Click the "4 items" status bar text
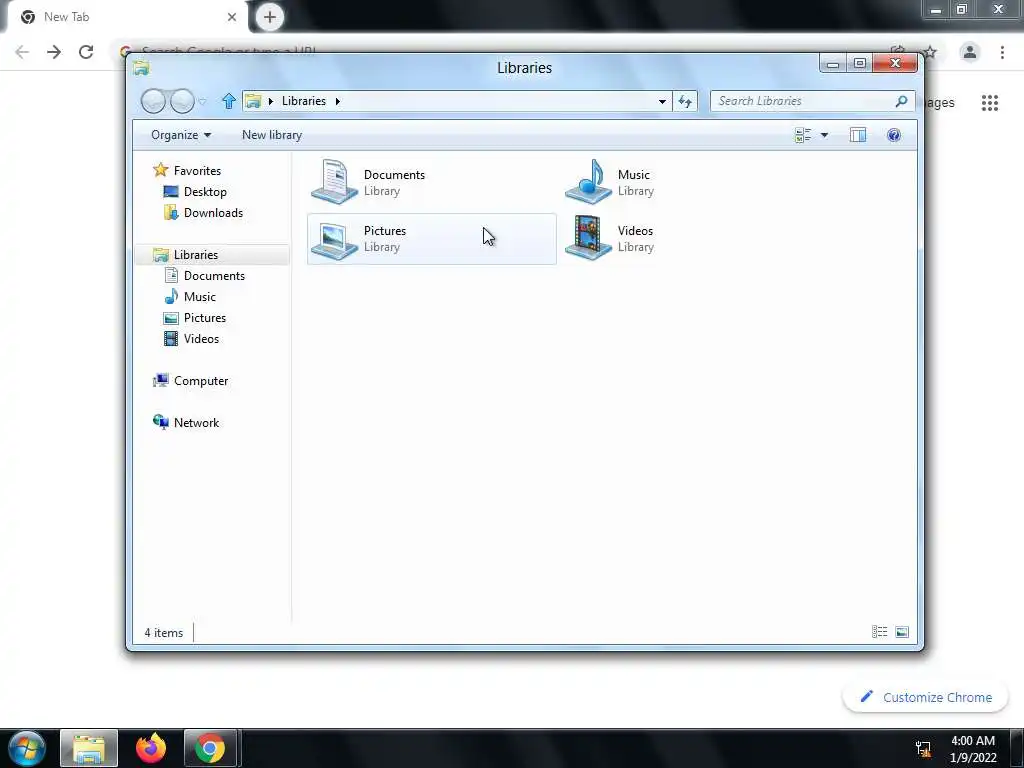The height and width of the screenshot is (768, 1024). coord(163,633)
